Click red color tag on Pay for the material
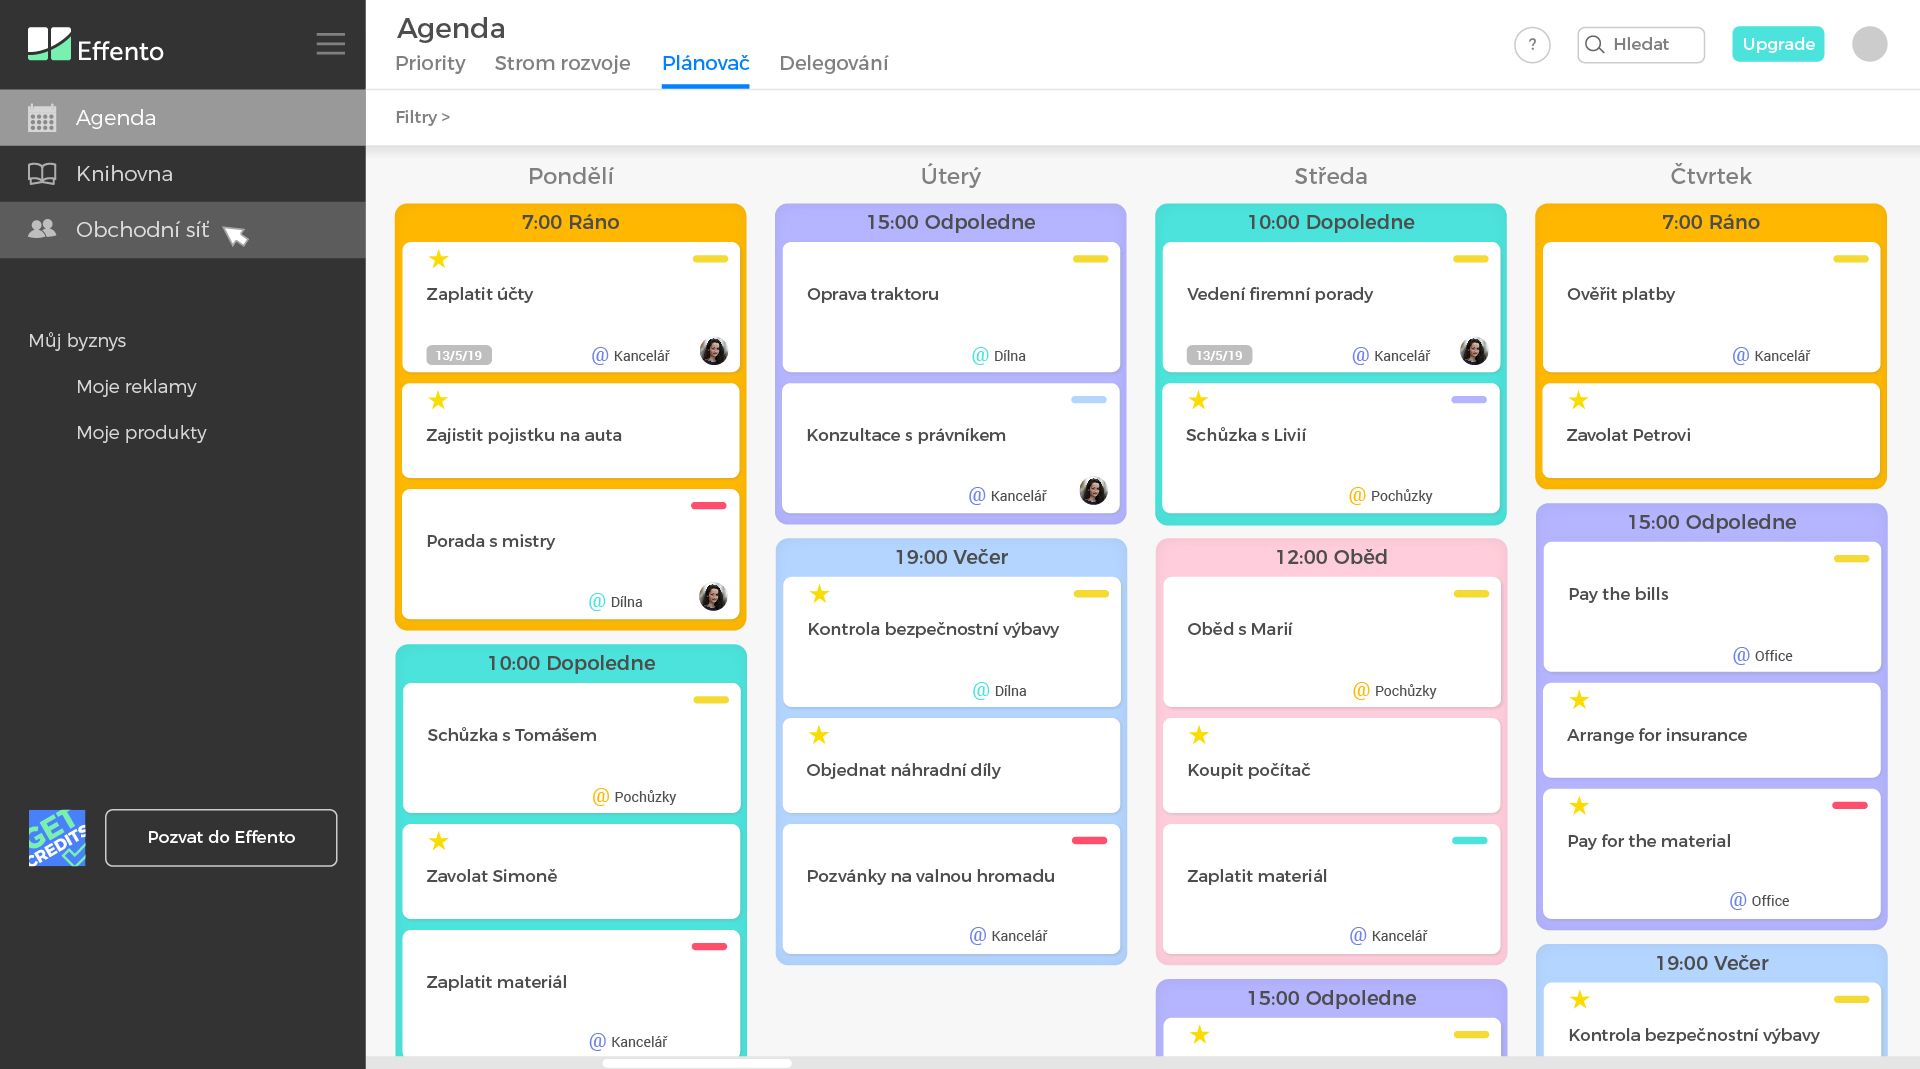1920x1069 pixels. pos(1849,806)
